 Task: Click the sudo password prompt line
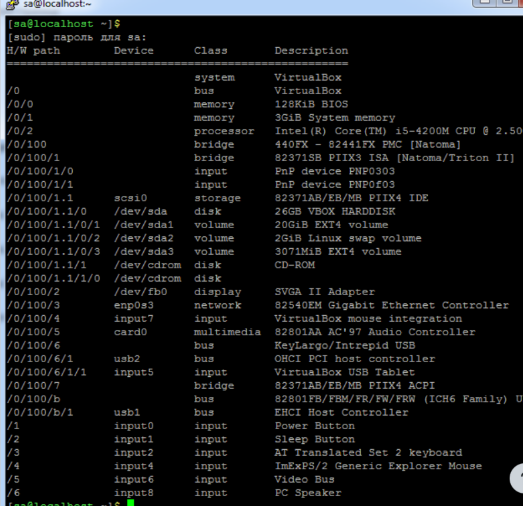coord(77,37)
